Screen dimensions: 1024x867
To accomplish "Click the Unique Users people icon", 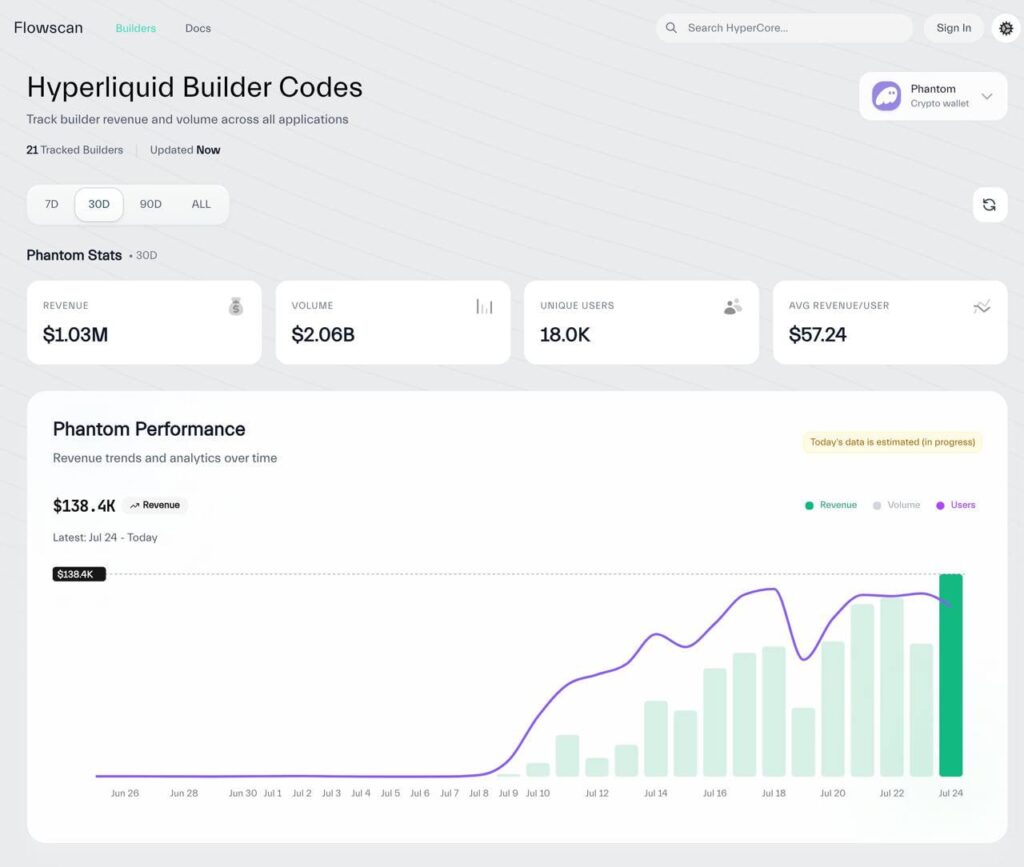I will pyautogui.click(x=733, y=307).
